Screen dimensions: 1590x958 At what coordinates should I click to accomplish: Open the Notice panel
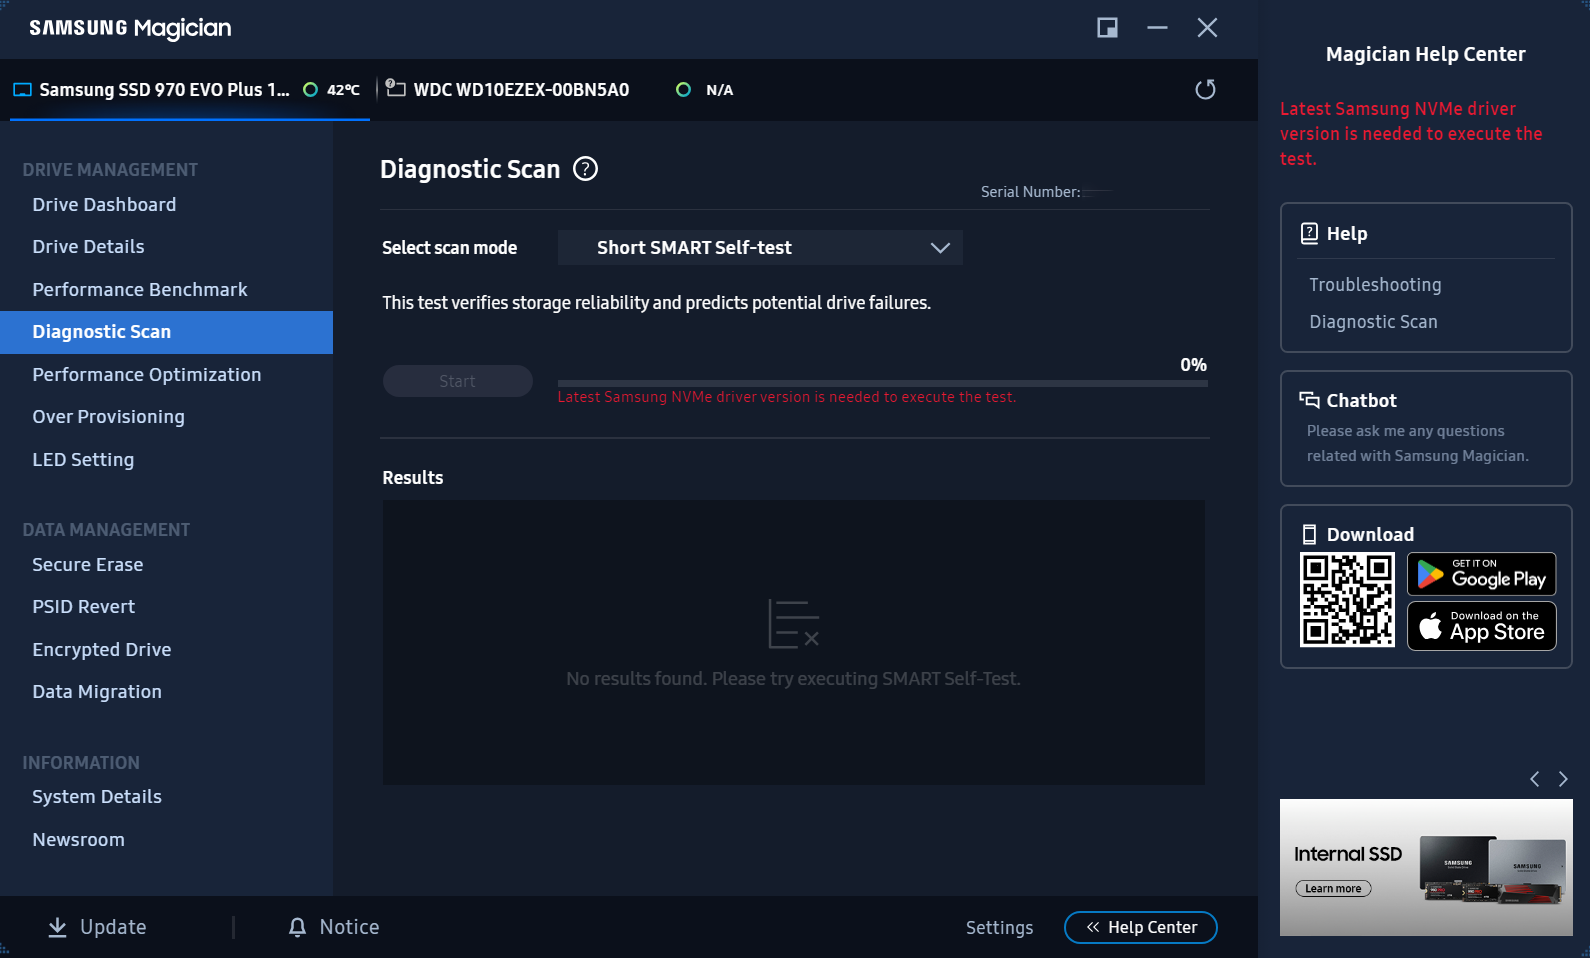click(334, 927)
